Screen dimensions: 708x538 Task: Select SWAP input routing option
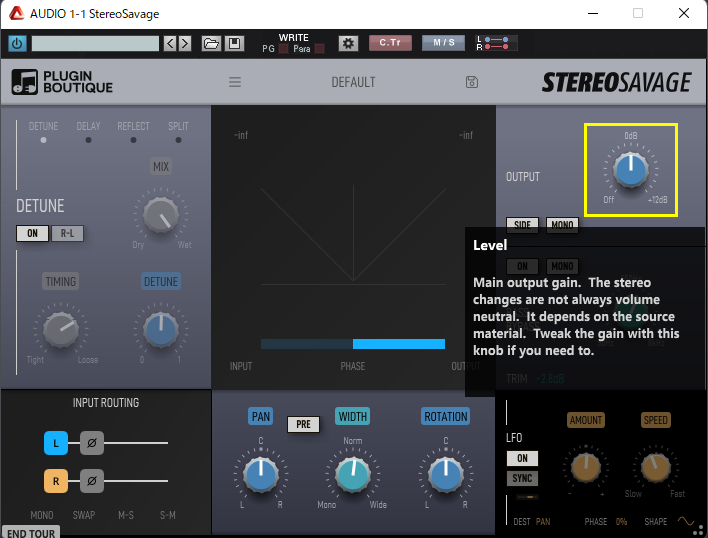[84, 515]
